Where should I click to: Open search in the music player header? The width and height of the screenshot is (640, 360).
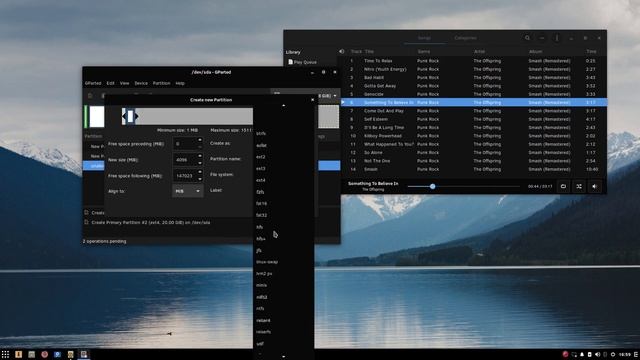(x=527, y=38)
